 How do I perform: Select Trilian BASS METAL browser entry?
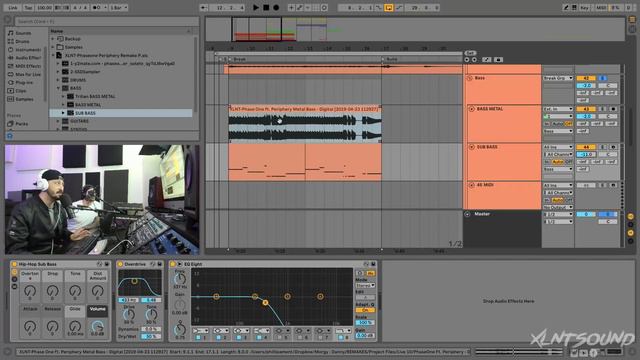point(95,96)
